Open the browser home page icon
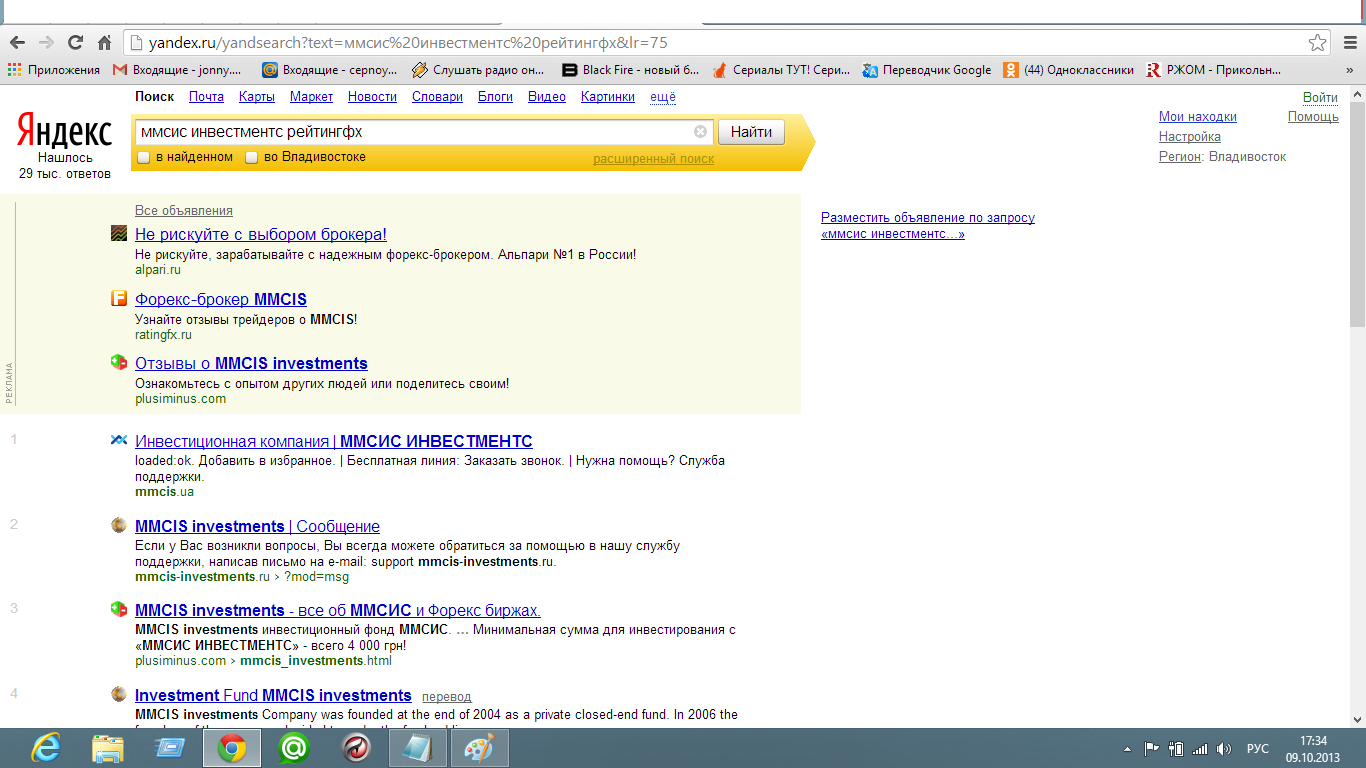The height and width of the screenshot is (768, 1366). tap(104, 43)
